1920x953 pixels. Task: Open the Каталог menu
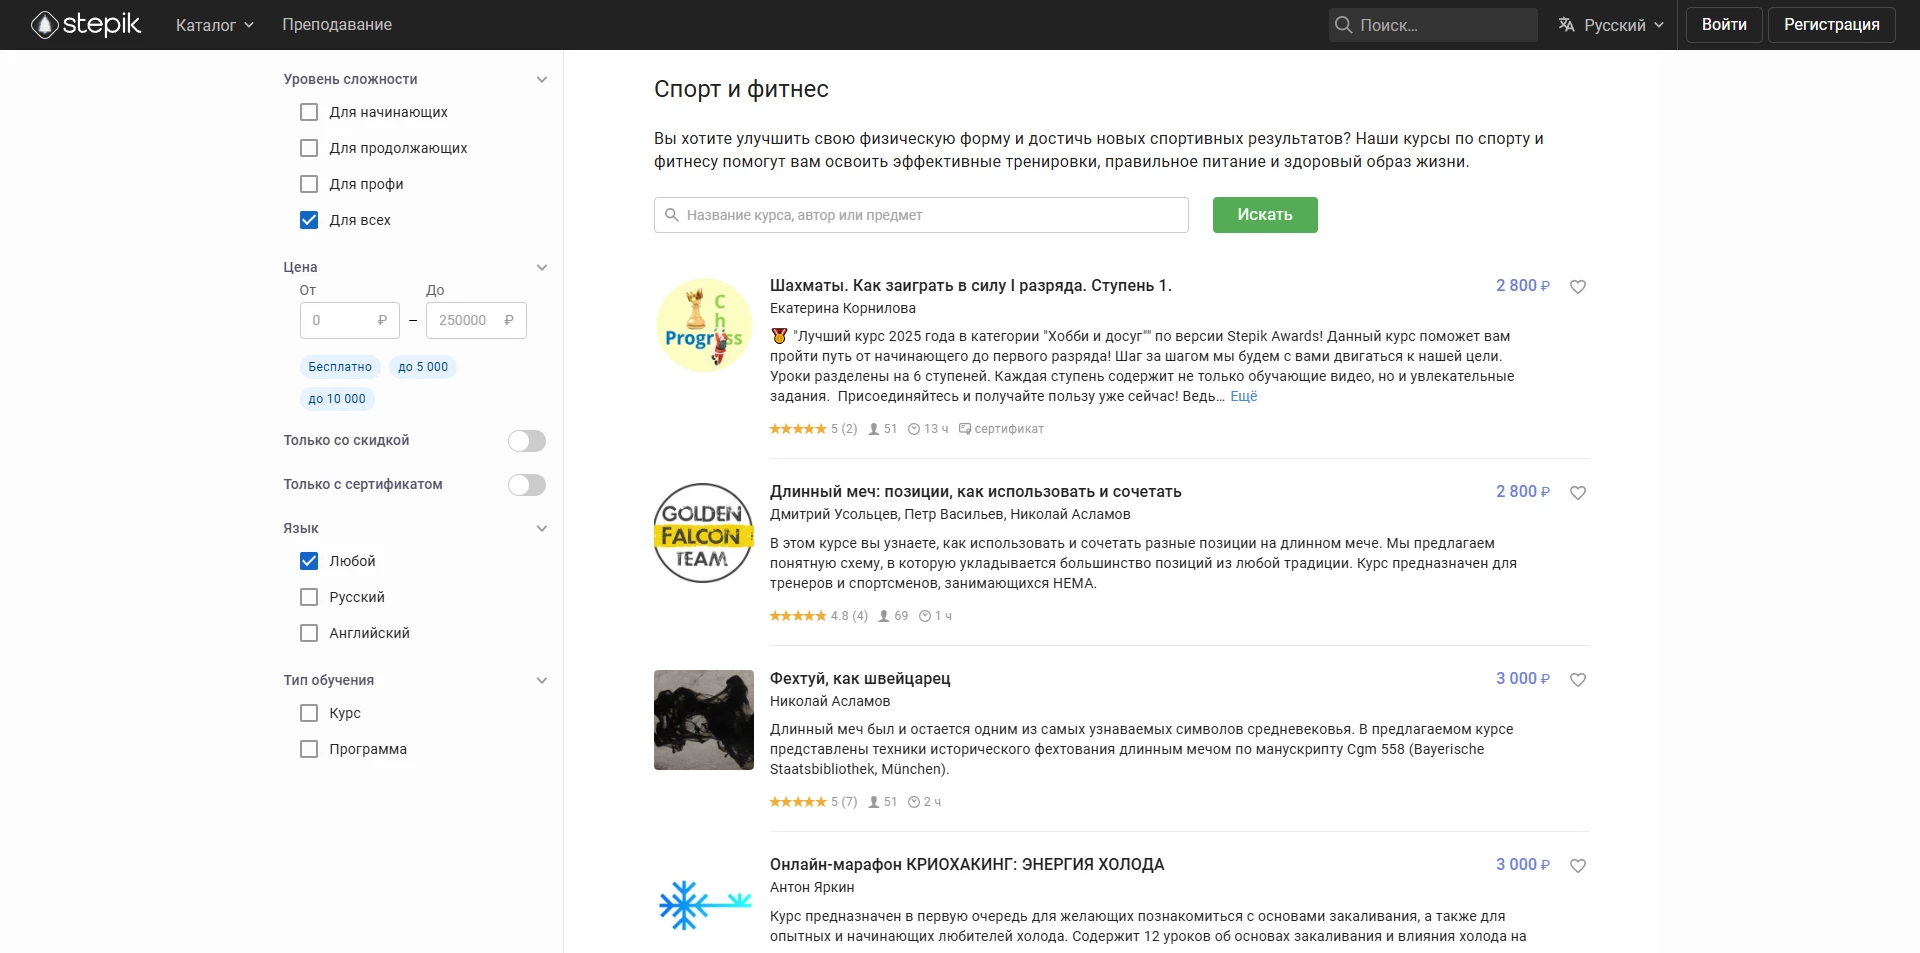[x=215, y=25]
